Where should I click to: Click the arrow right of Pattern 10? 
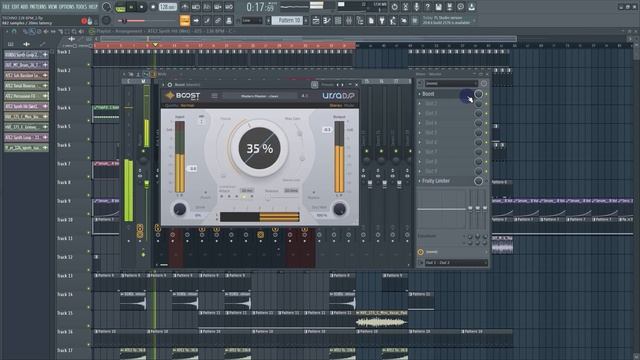tap(306, 20)
